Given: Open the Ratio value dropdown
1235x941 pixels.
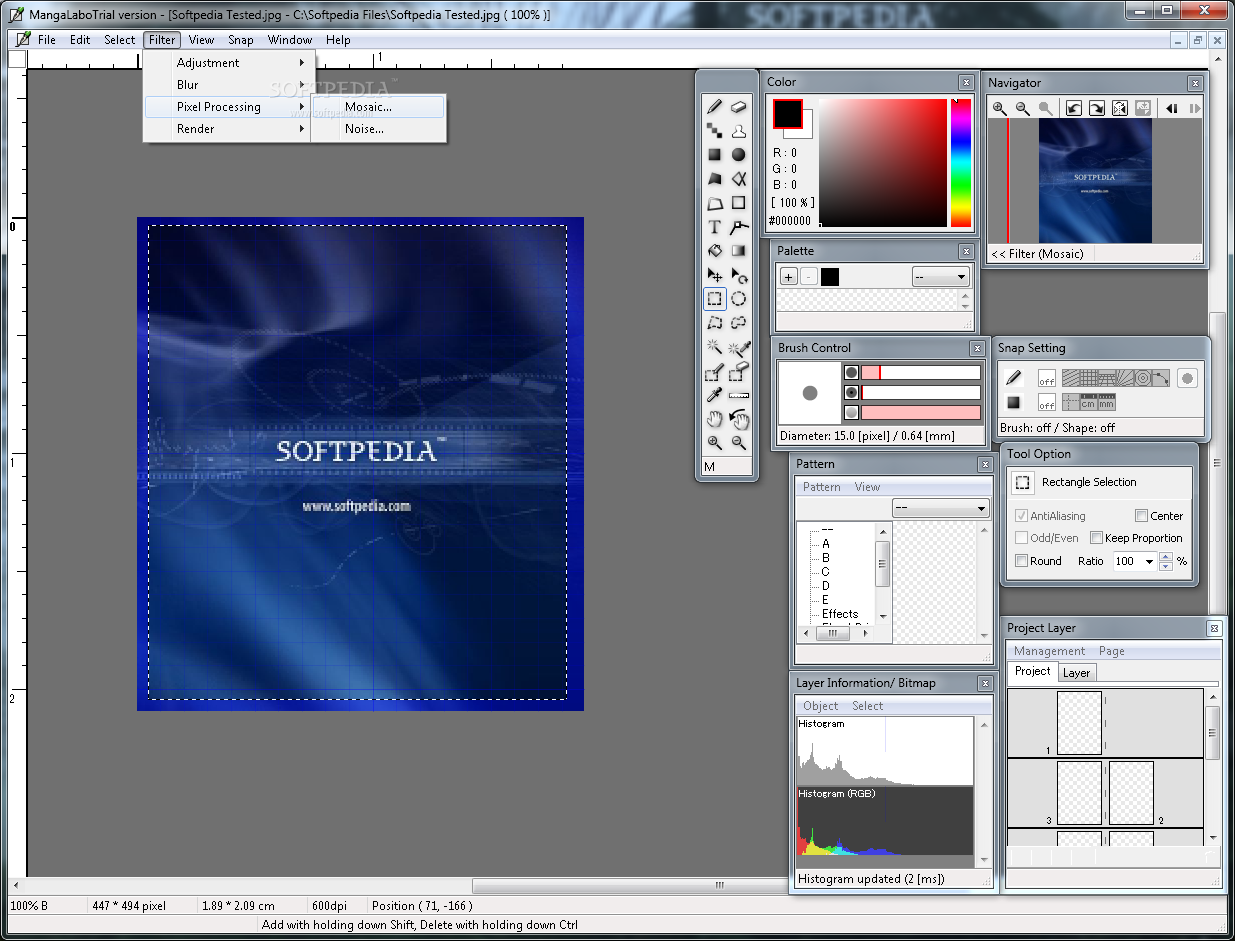Looking at the screenshot, I should click(1149, 562).
